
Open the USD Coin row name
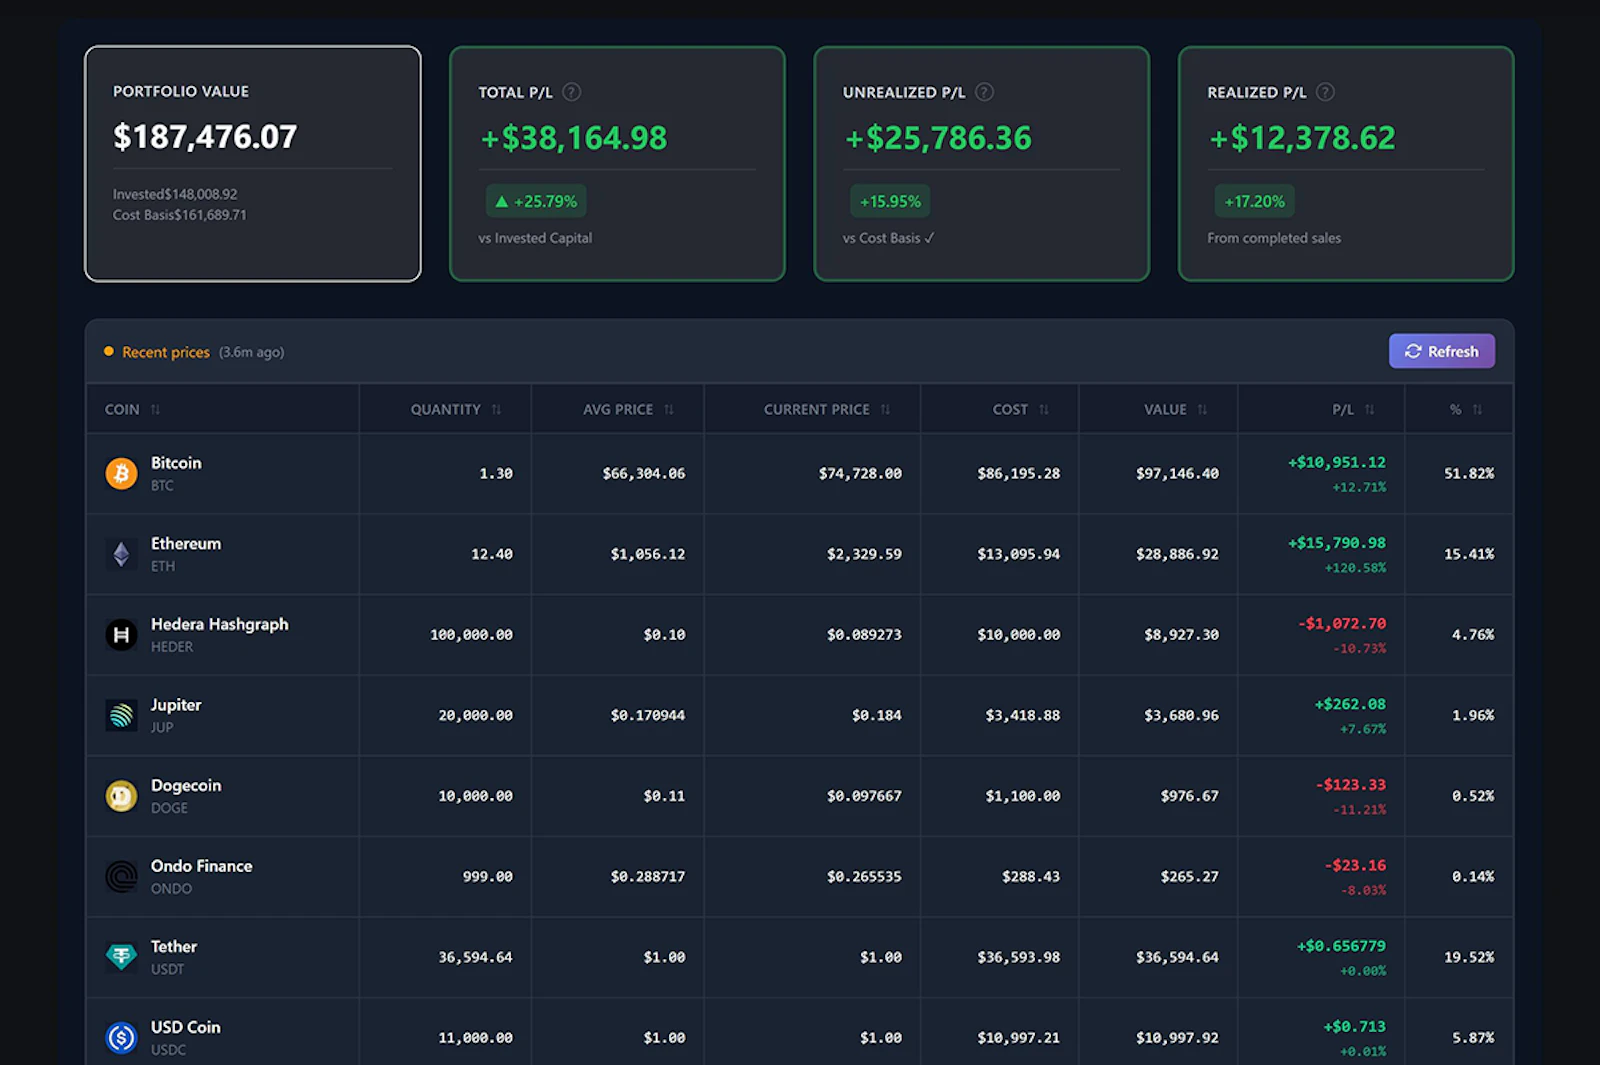point(186,1027)
